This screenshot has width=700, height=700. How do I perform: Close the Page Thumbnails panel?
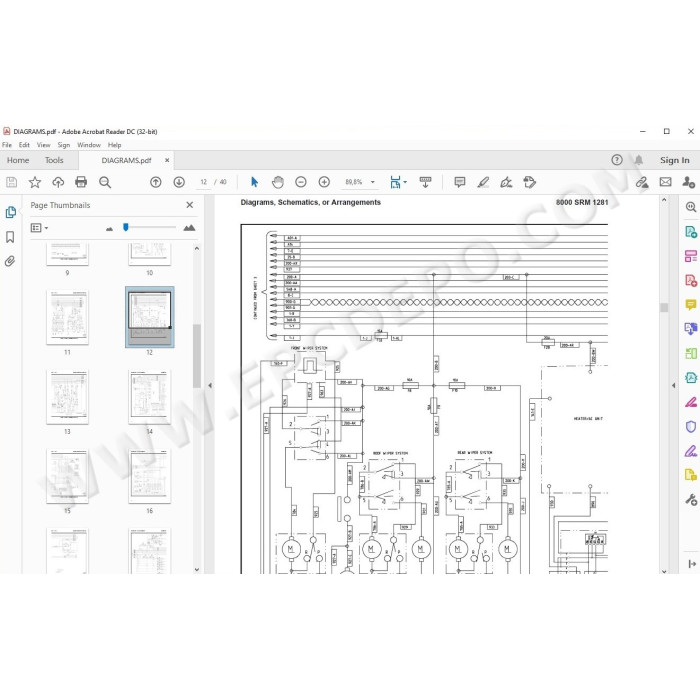coord(190,205)
